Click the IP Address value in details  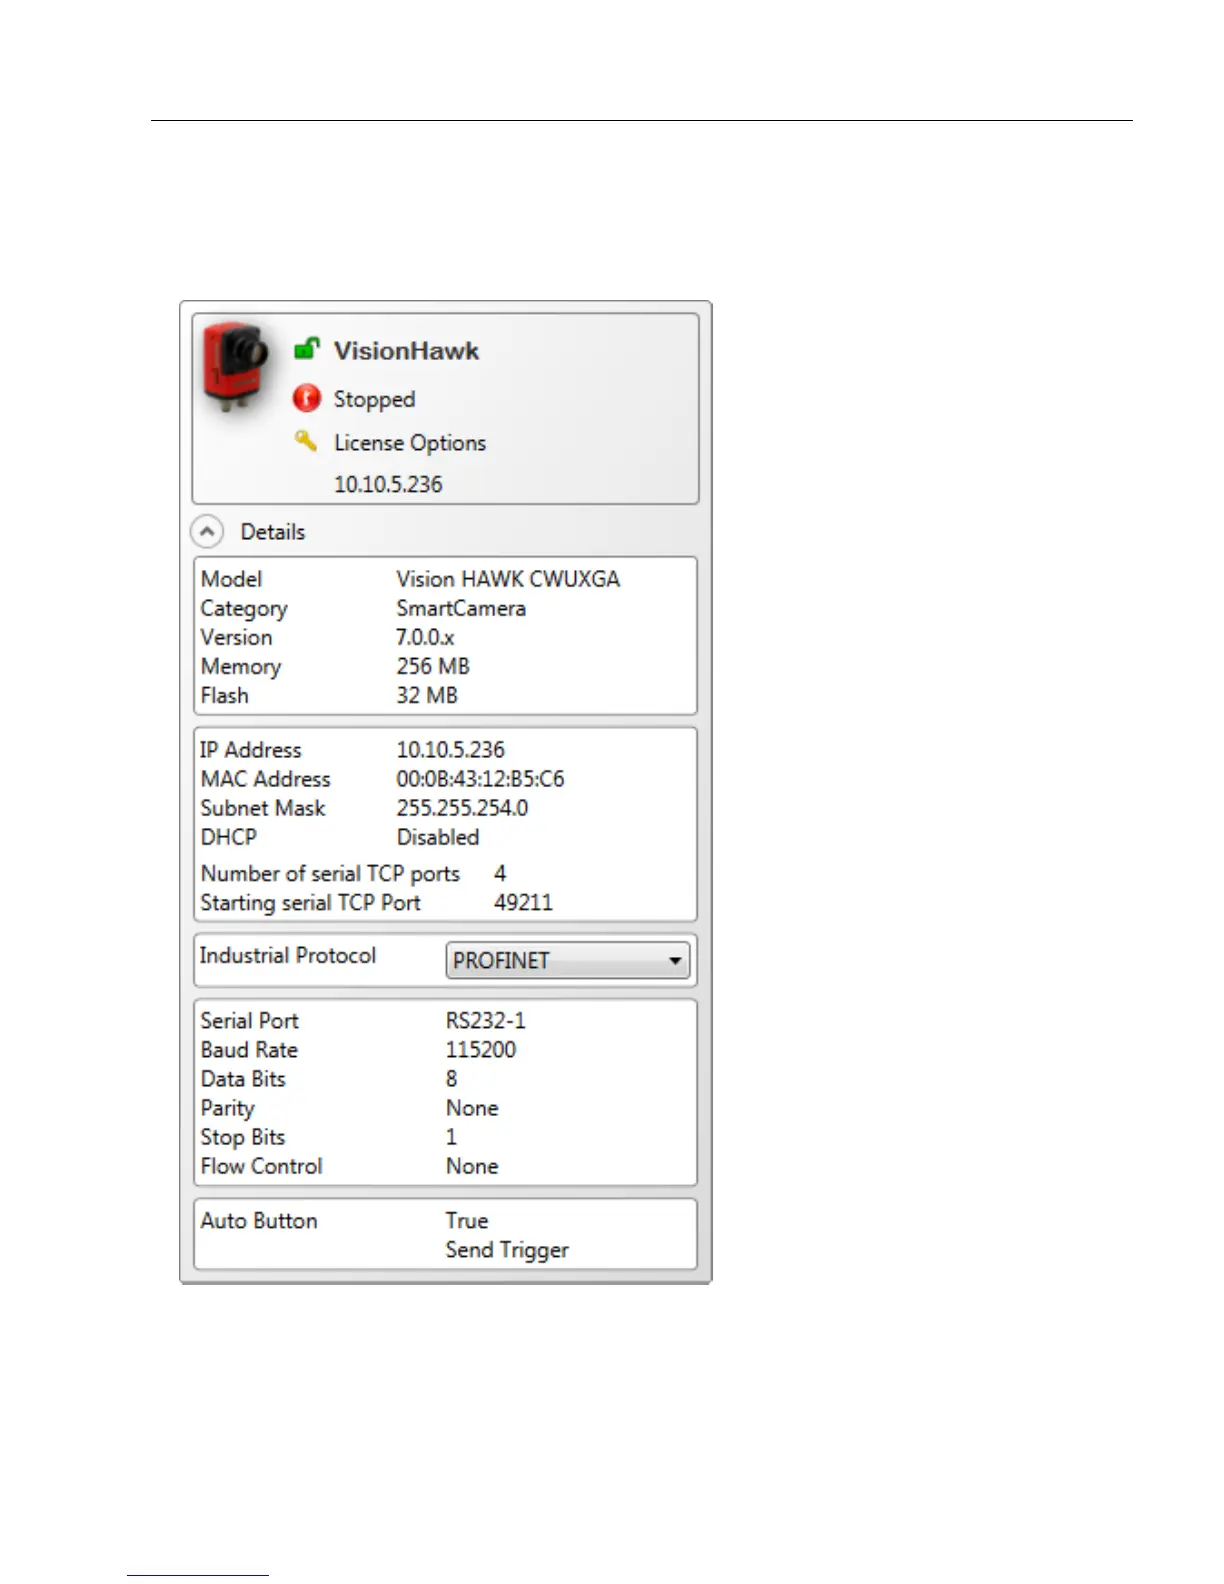point(450,750)
